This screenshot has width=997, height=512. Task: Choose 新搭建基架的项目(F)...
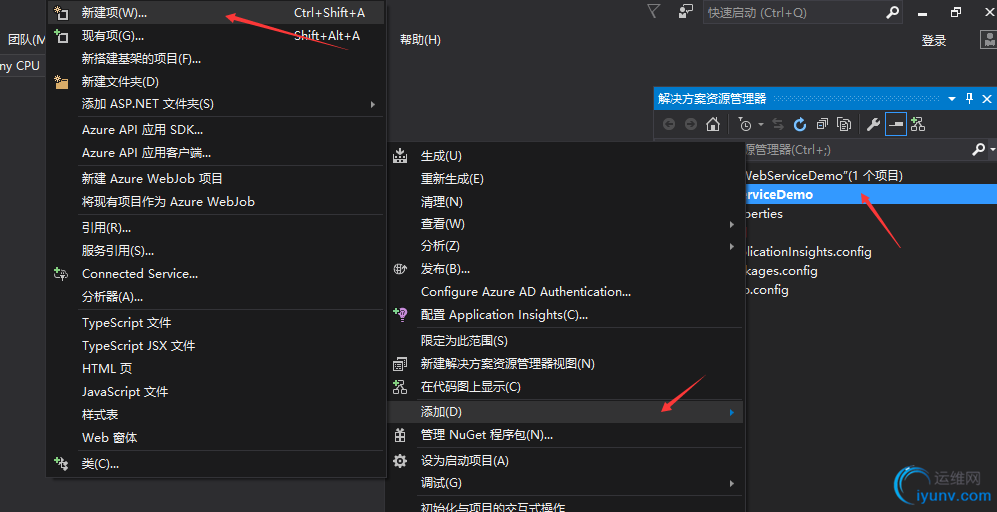click(x=216, y=59)
